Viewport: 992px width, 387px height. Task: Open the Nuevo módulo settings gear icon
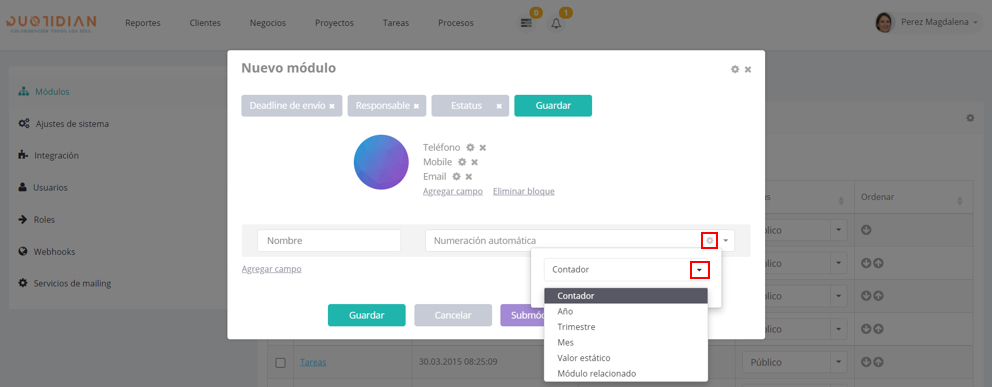point(735,69)
